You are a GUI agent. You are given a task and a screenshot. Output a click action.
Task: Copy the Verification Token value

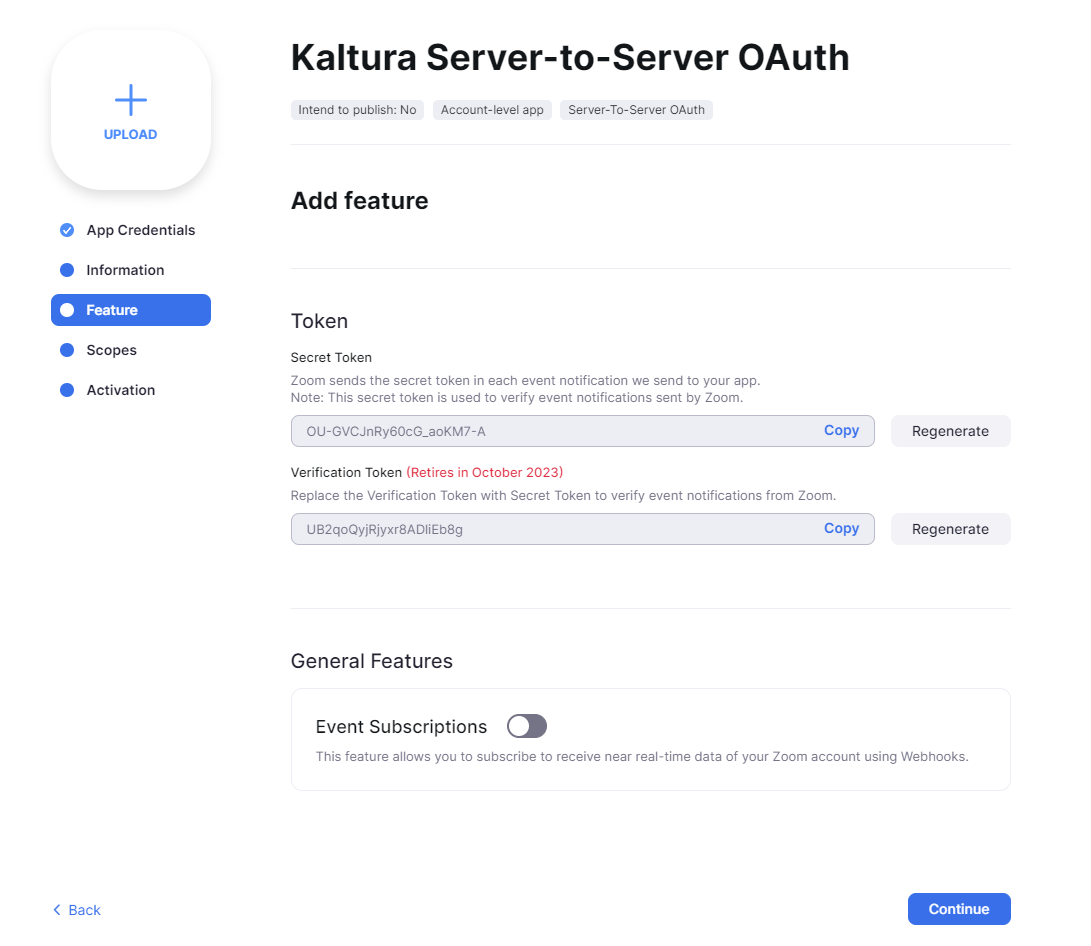pos(841,529)
